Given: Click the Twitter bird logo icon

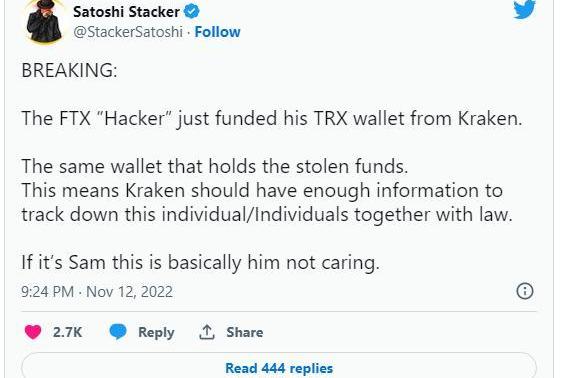Looking at the screenshot, I should click(x=524, y=9).
